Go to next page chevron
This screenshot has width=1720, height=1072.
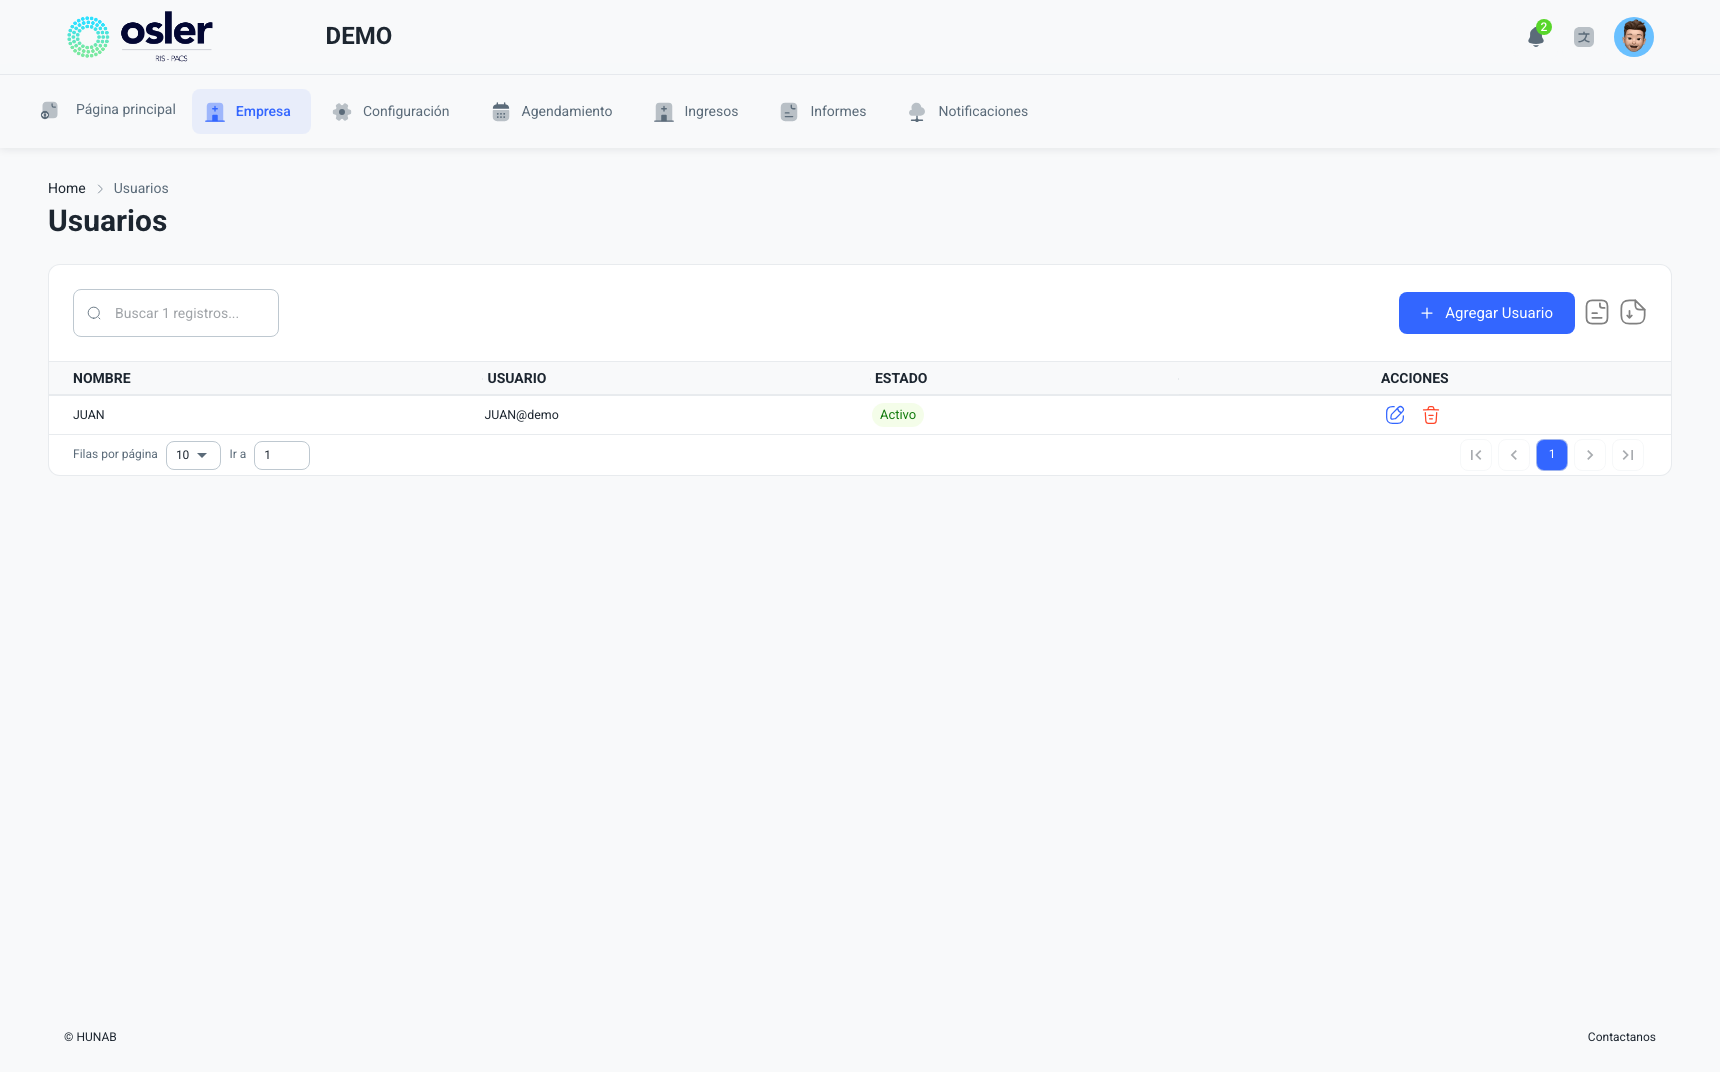coord(1590,455)
